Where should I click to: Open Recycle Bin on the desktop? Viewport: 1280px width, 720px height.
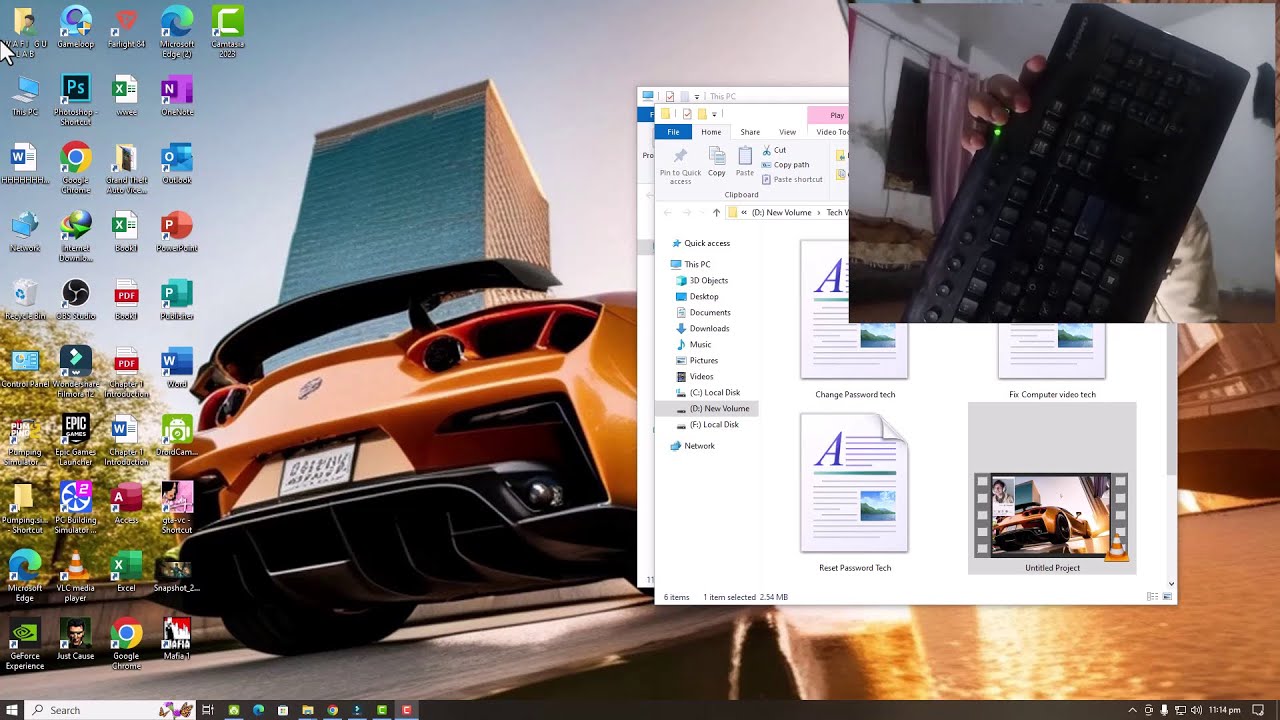coord(25,300)
